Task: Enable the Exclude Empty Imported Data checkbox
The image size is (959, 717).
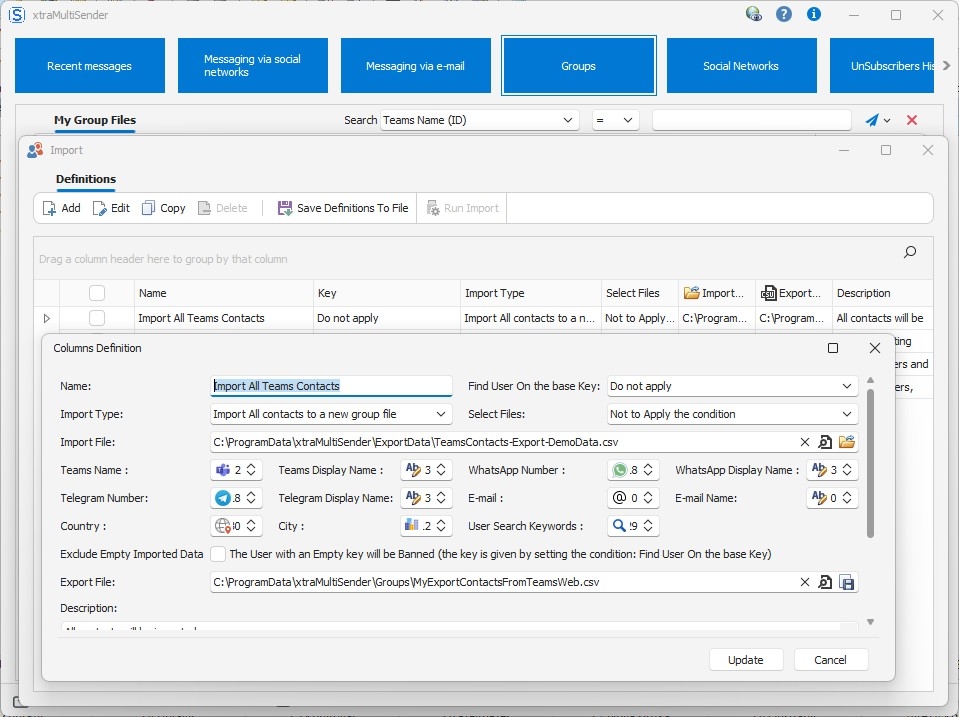Action: click(x=218, y=554)
